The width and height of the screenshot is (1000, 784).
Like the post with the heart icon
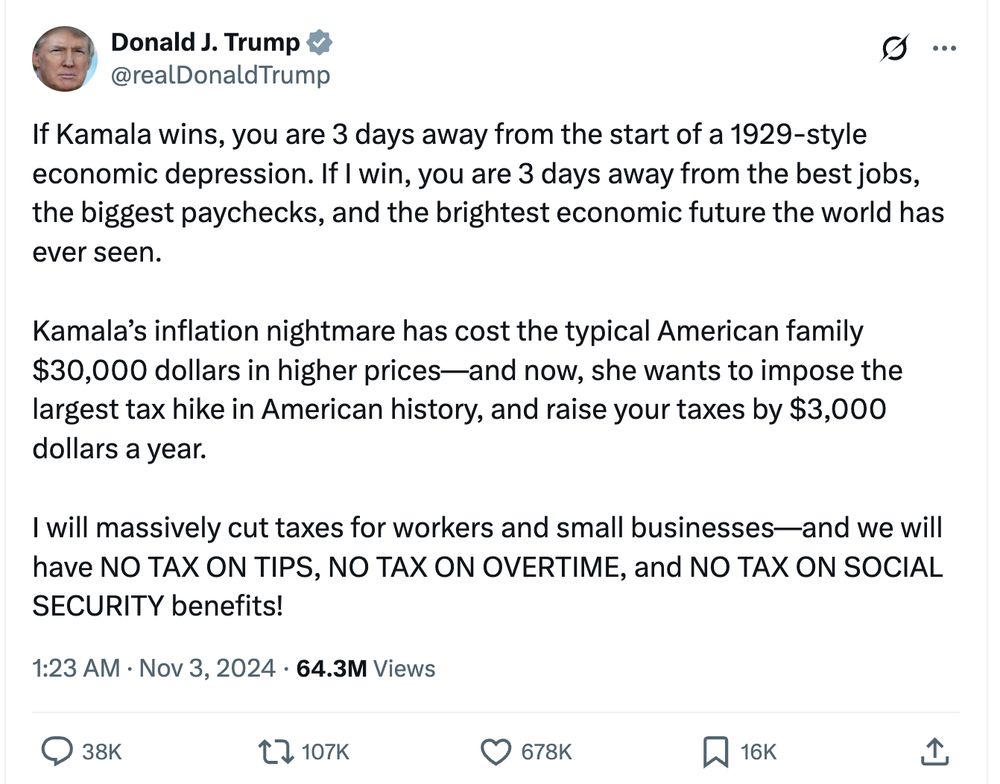coord(497,750)
